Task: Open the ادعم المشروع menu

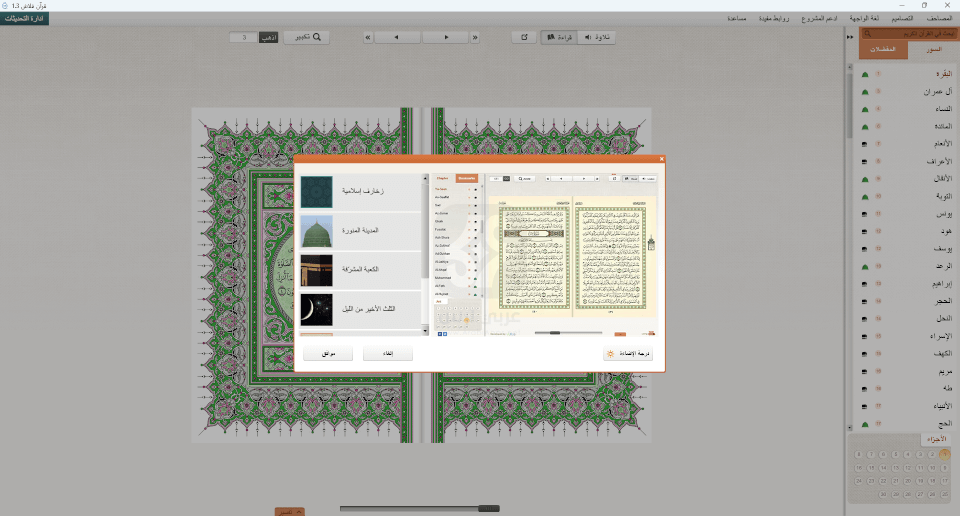Action: pos(819,18)
